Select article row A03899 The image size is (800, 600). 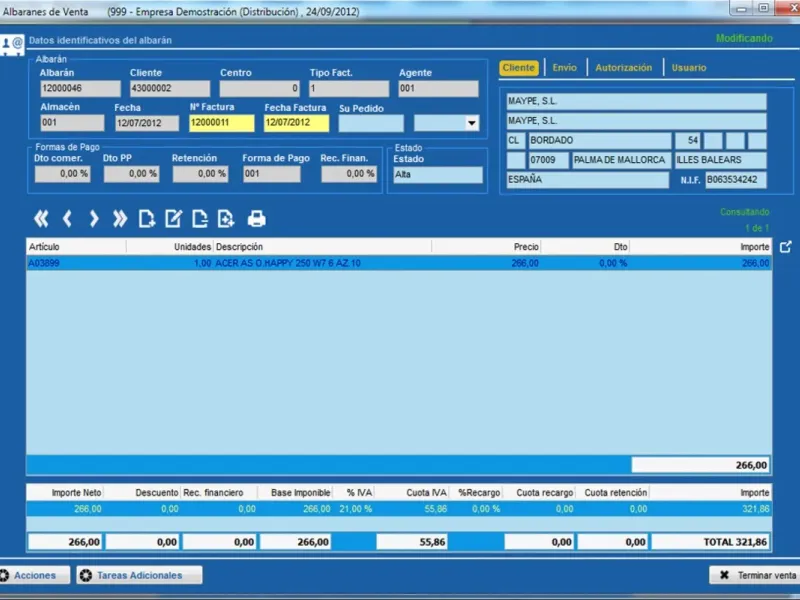(x=399, y=263)
